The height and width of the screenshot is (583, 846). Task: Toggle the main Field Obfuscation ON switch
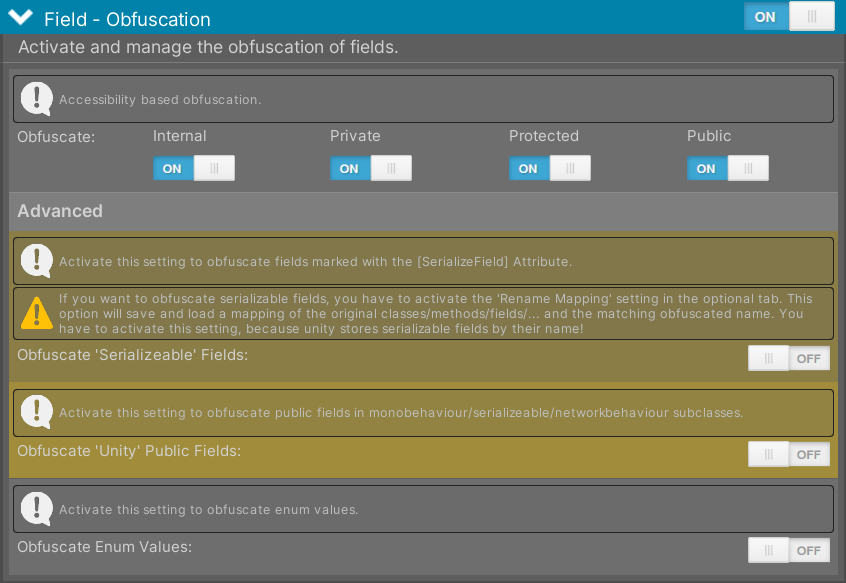(789, 17)
